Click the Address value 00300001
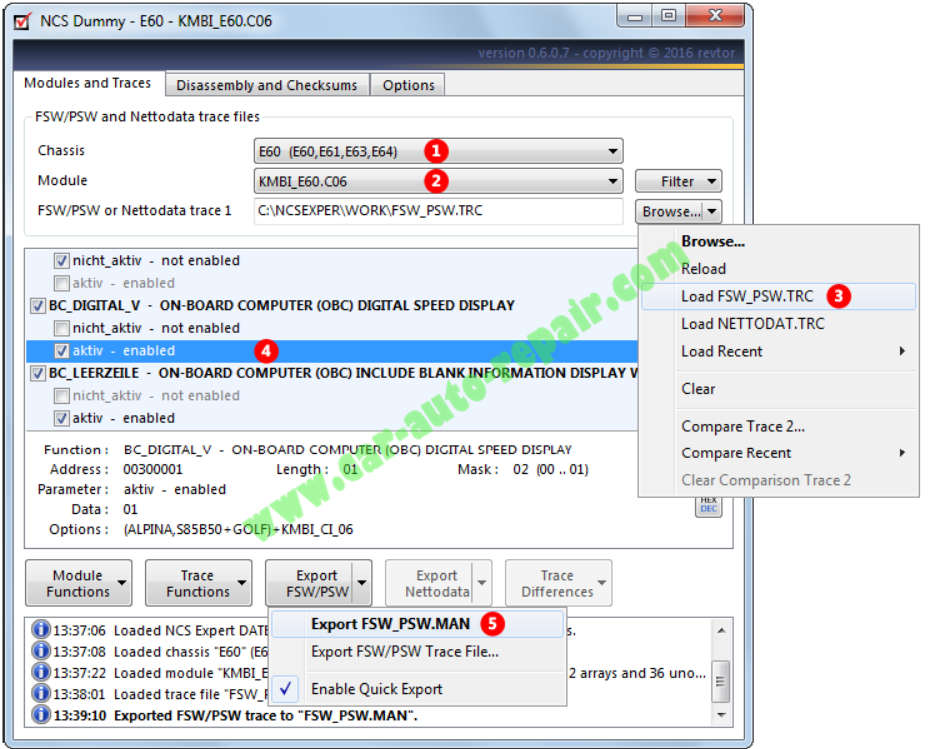Viewport: 928px width, 749px height. [x=153, y=470]
